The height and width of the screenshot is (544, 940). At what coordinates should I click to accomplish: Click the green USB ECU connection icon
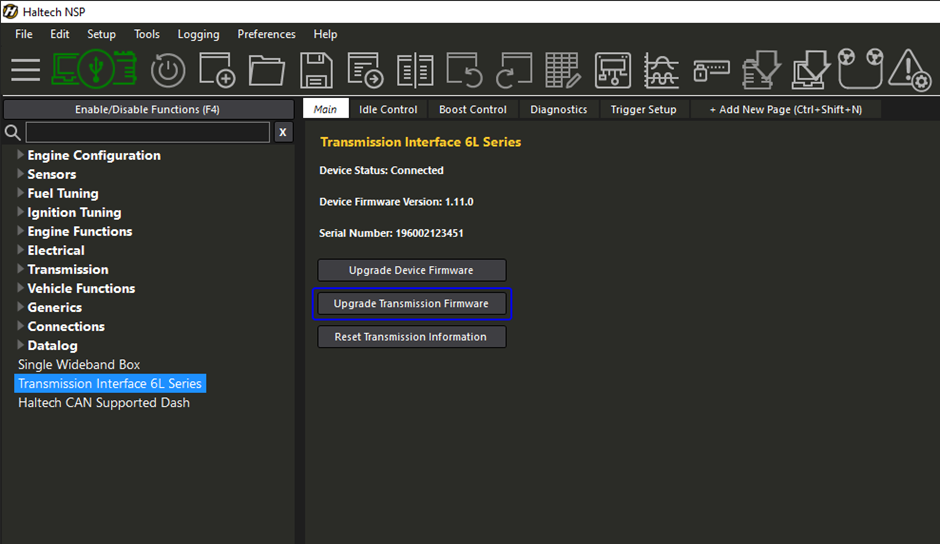point(94,70)
